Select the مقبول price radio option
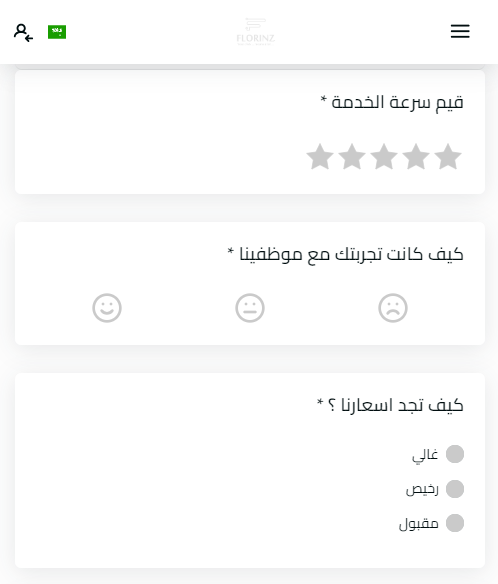Viewport: 498px width, 584px height. [x=455, y=523]
